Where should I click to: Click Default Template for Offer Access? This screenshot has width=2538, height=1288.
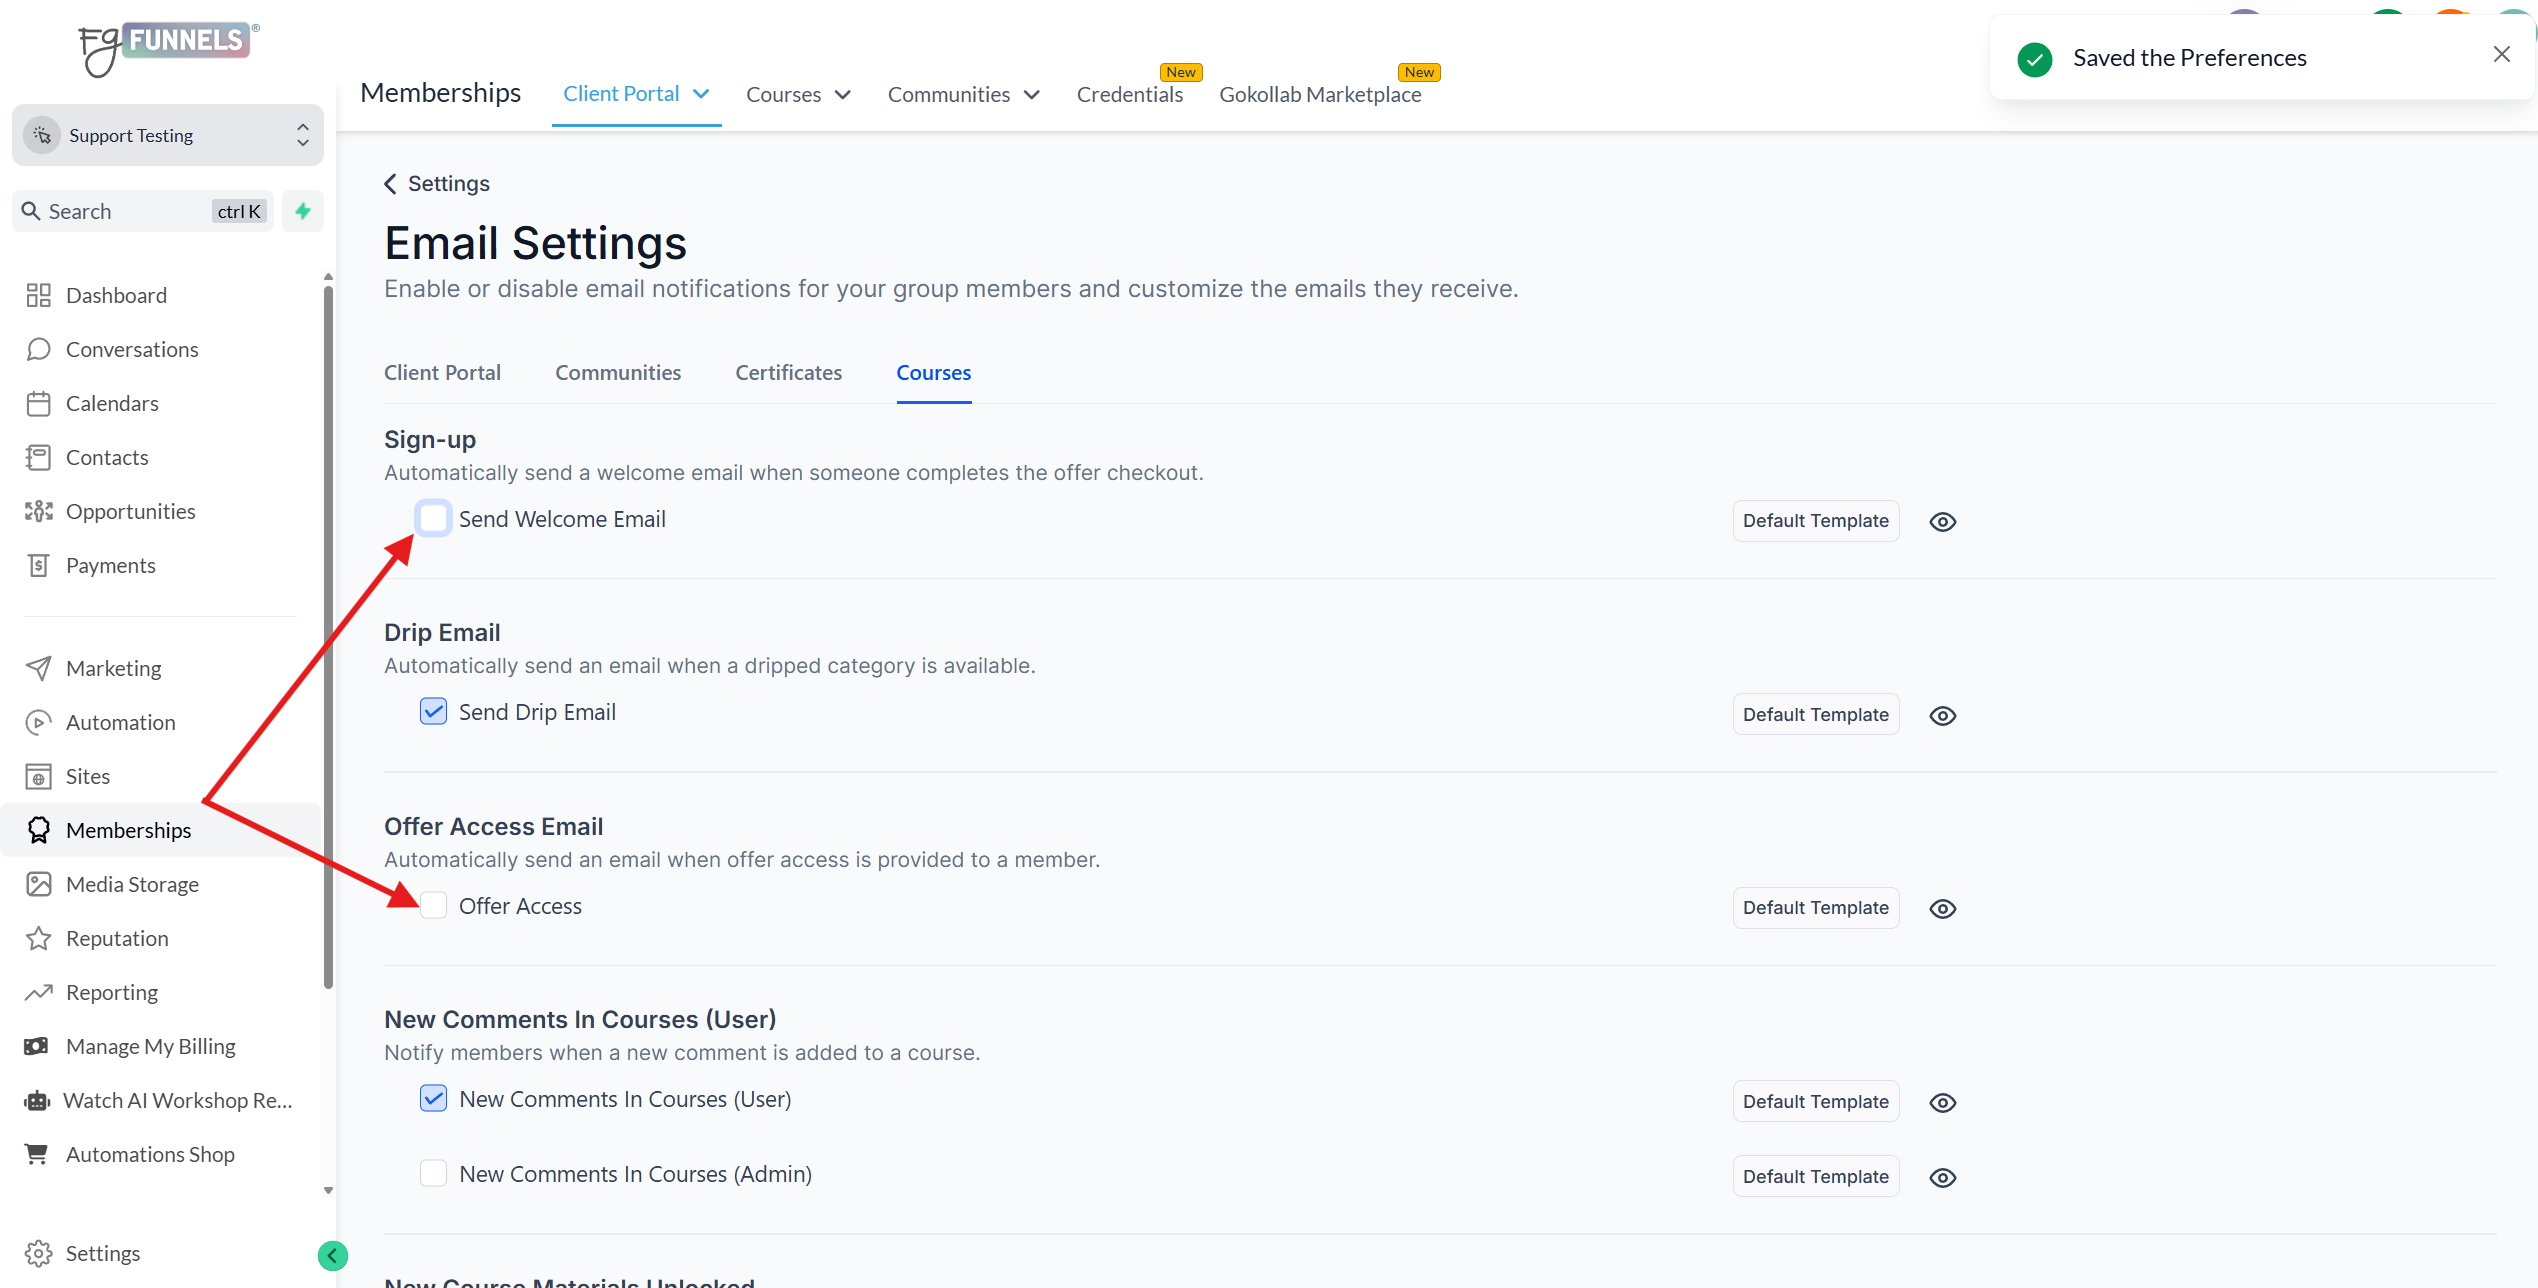point(1814,908)
